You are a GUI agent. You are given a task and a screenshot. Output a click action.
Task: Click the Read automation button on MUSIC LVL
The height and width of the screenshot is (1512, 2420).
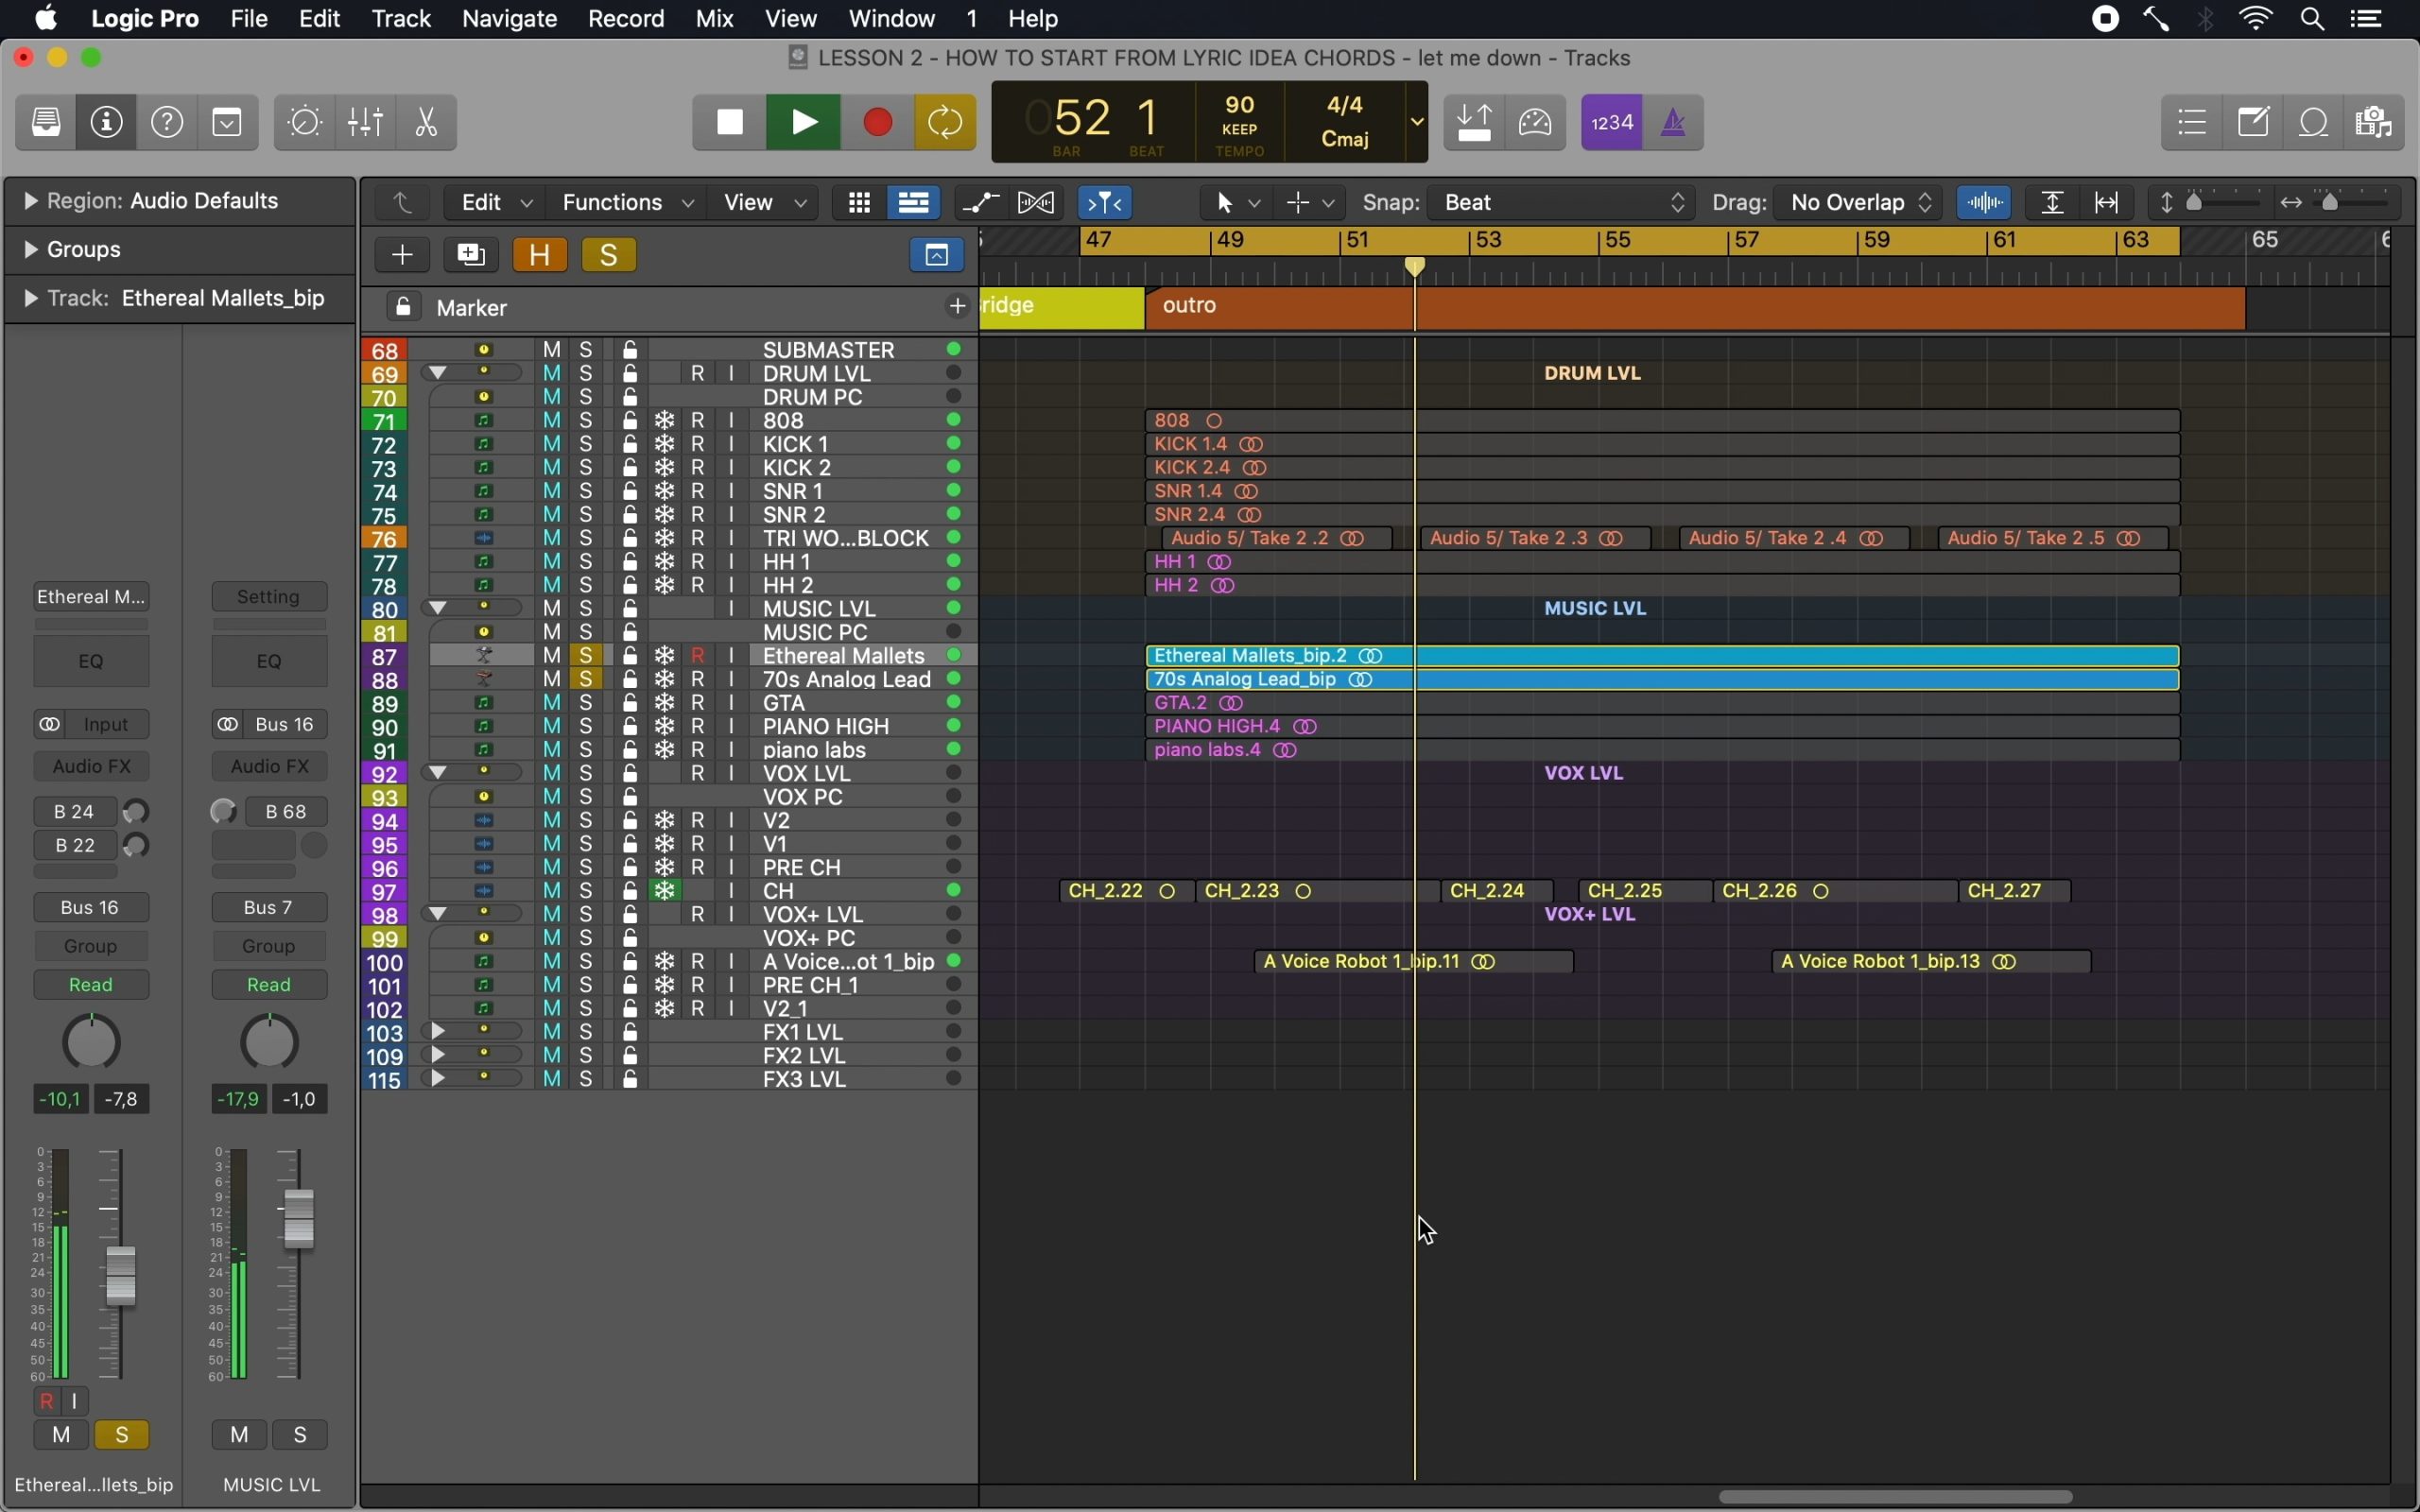click(x=269, y=985)
